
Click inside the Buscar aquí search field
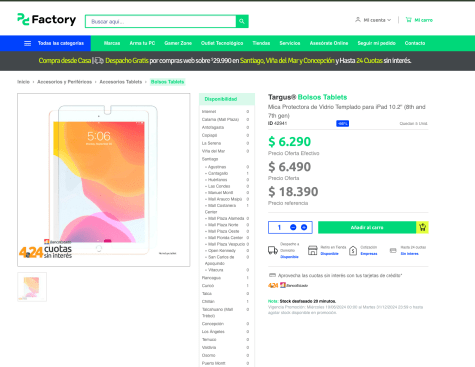[x=161, y=21]
